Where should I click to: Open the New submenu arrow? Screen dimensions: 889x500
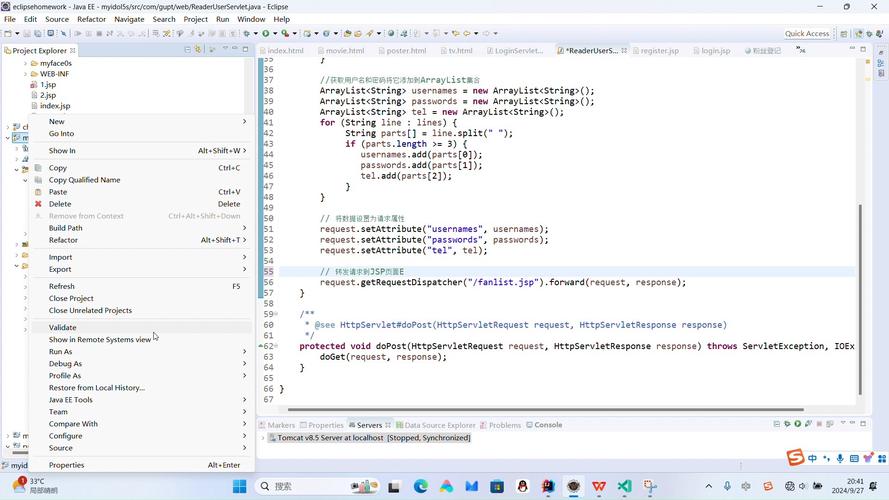tap(244, 121)
